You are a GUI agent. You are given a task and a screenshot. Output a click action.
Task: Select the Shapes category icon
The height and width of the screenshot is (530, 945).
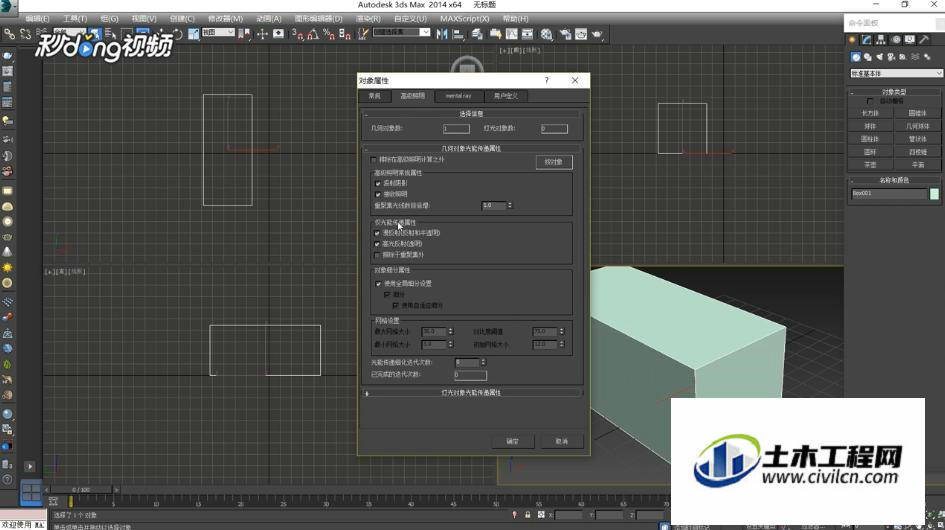tap(867, 57)
